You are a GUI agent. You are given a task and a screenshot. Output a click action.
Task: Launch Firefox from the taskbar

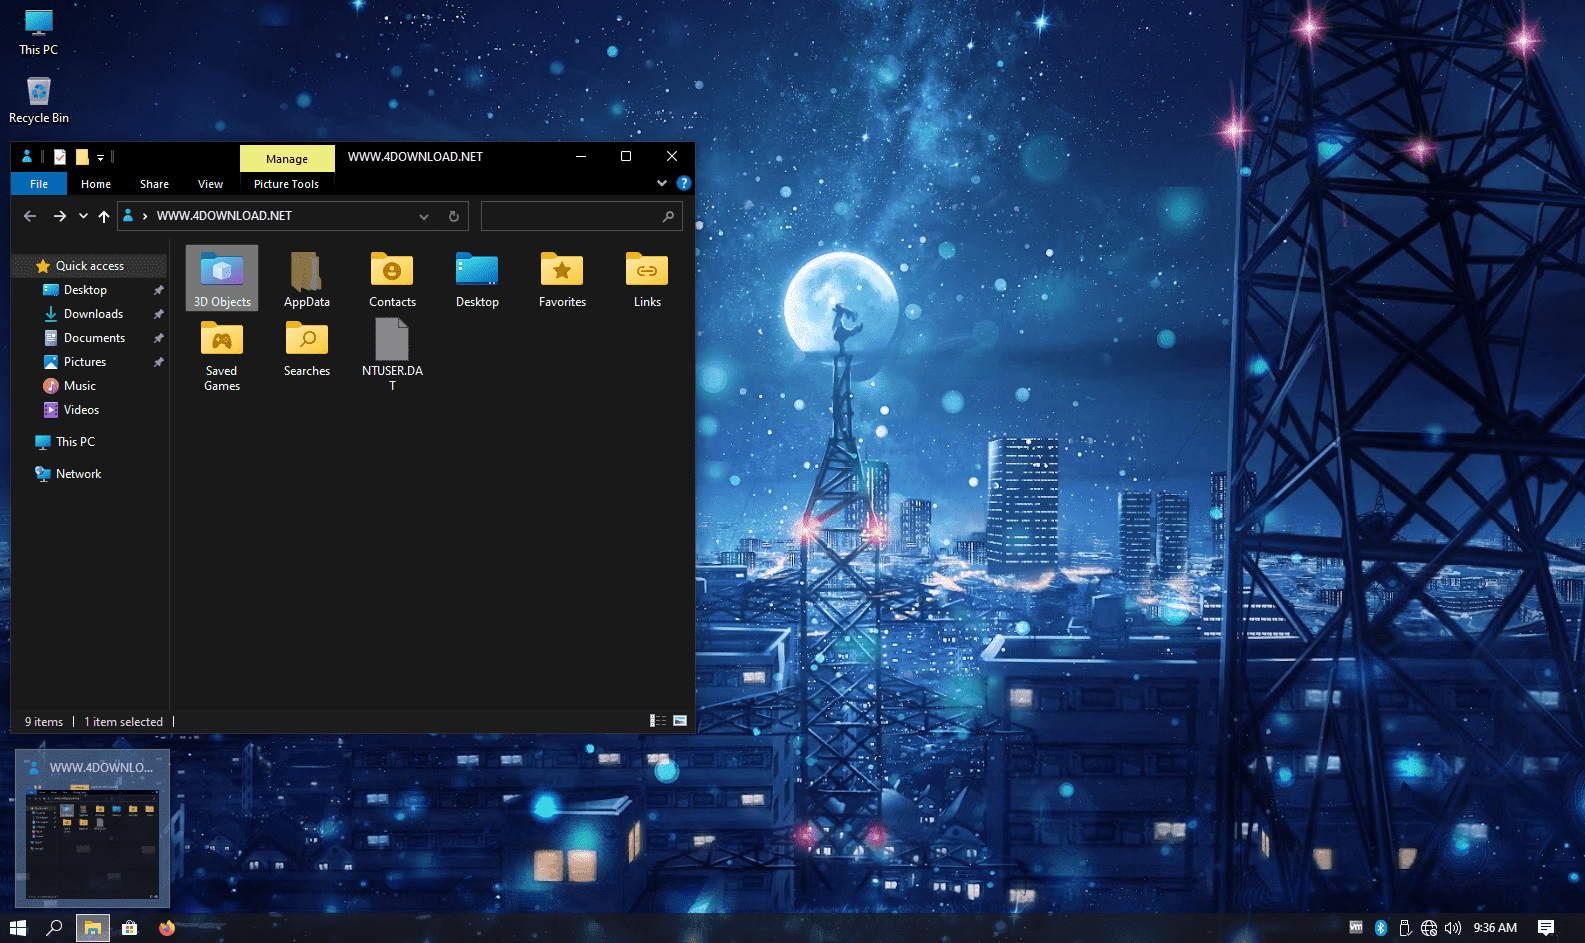(166, 928)
